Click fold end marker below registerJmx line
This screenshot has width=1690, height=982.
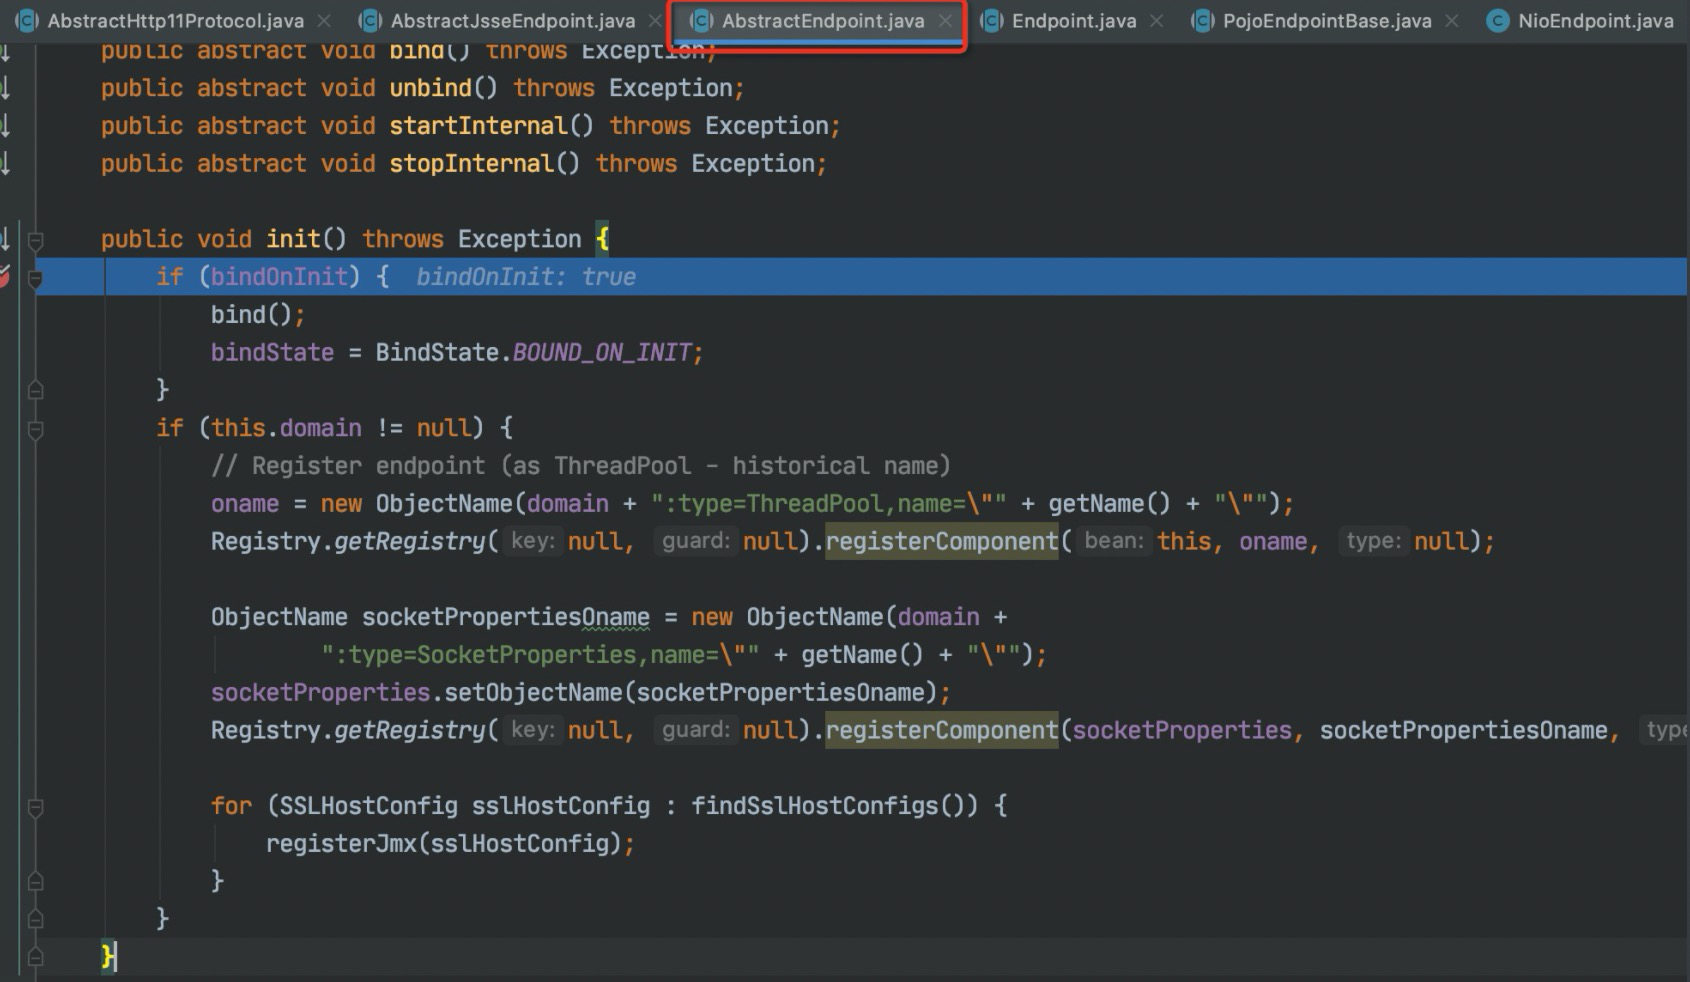click(x=36, y=881)
